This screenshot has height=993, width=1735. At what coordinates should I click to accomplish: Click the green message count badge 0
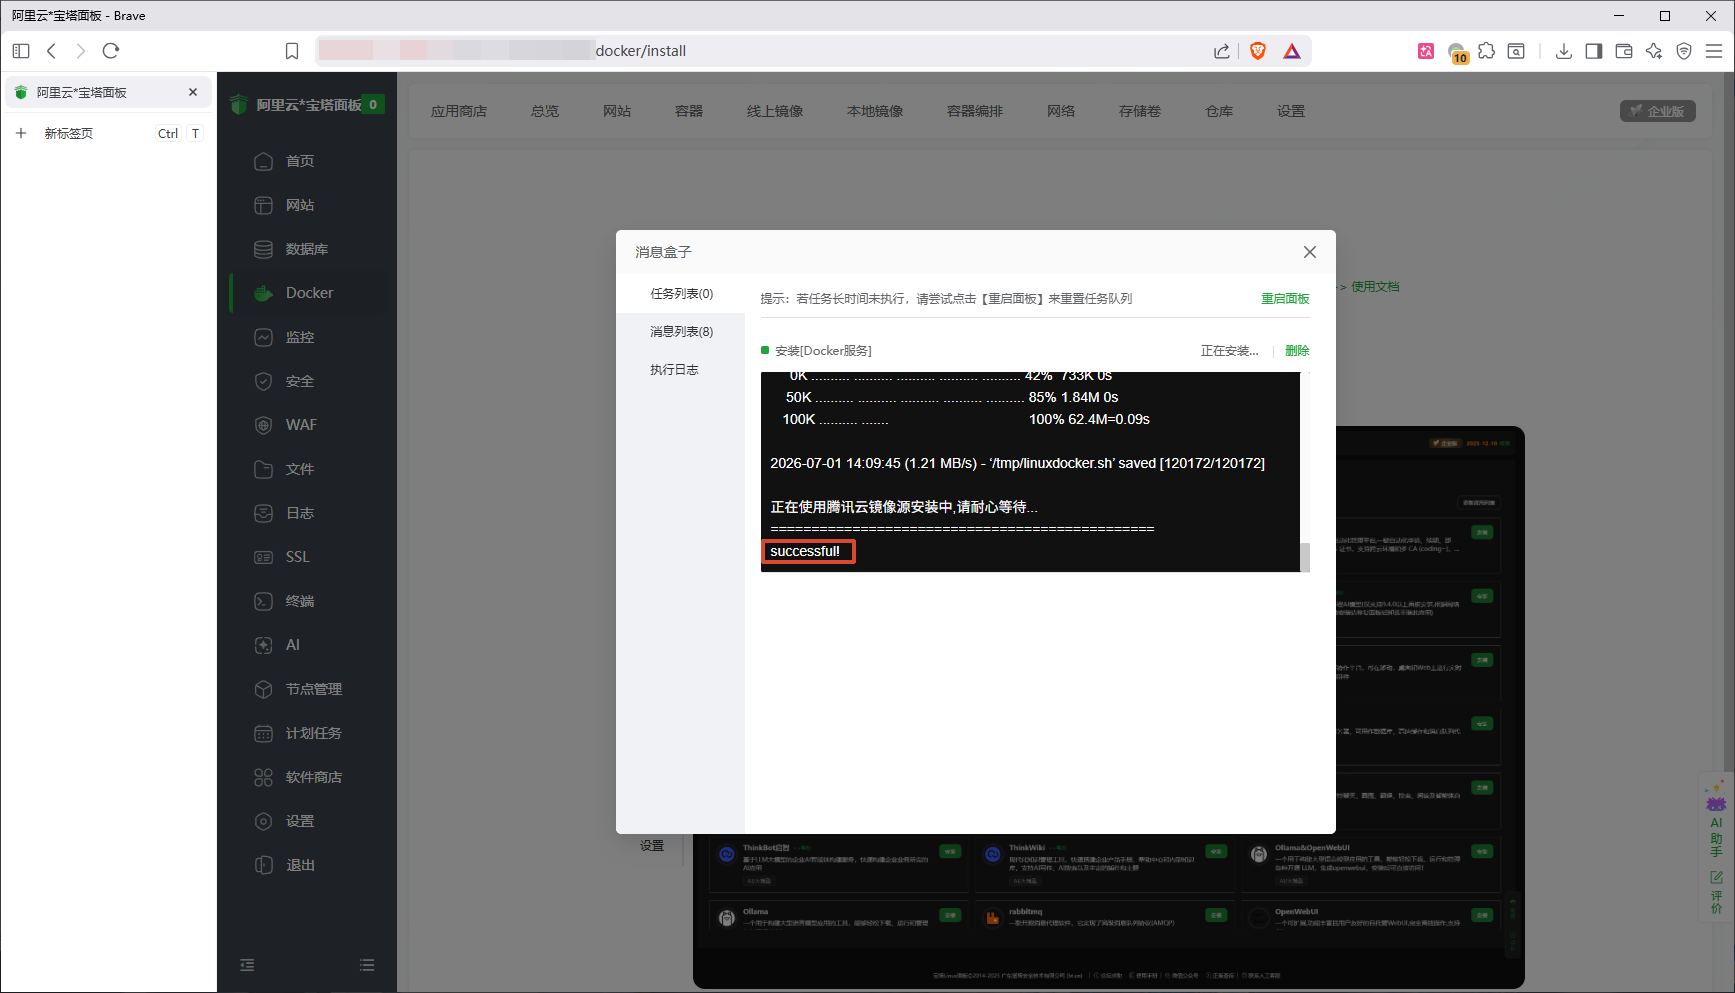pos(373,104)
